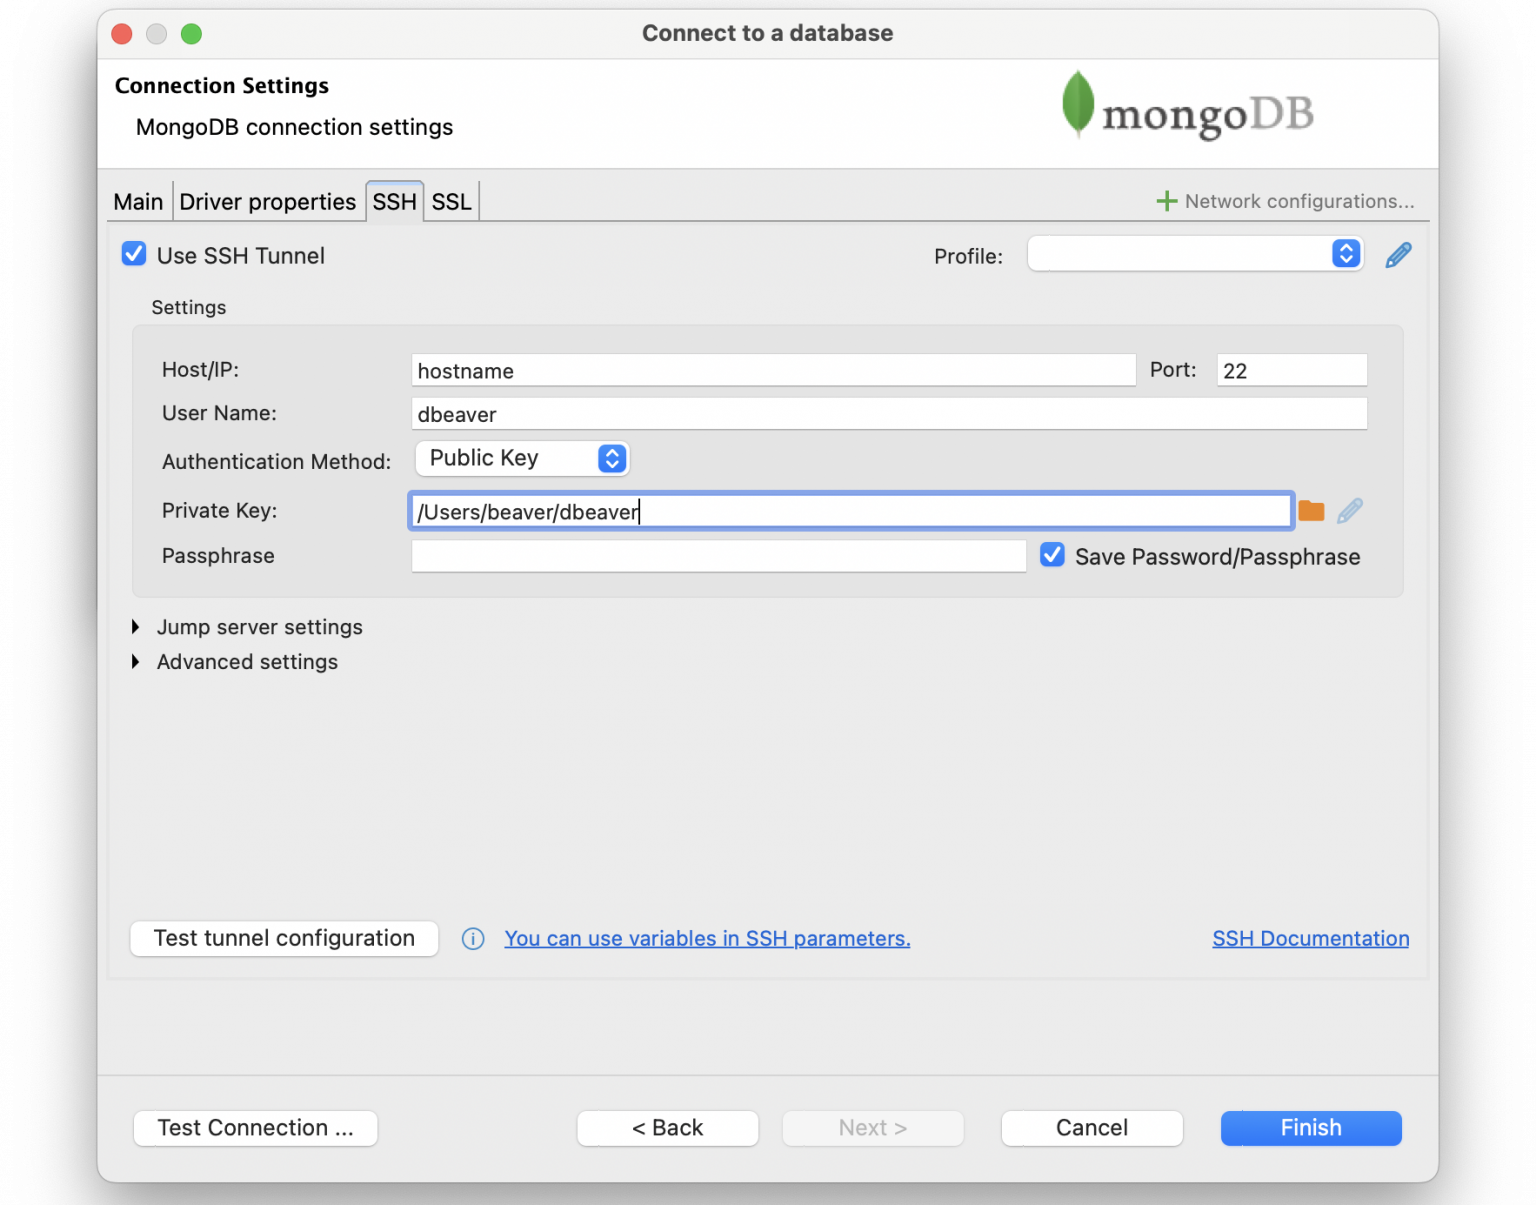1536x1205 pixels.
Task: Disable Save Password/Passphrase
Action: tap(1052, 554)
